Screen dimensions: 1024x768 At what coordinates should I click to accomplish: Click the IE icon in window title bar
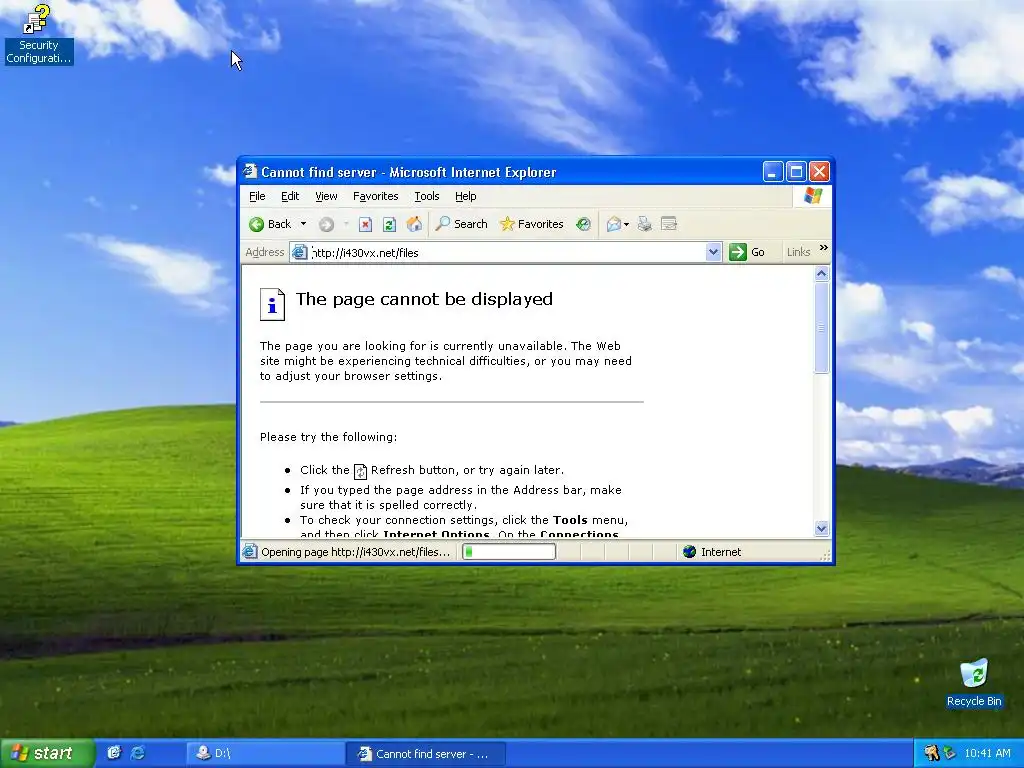(249, 171)
